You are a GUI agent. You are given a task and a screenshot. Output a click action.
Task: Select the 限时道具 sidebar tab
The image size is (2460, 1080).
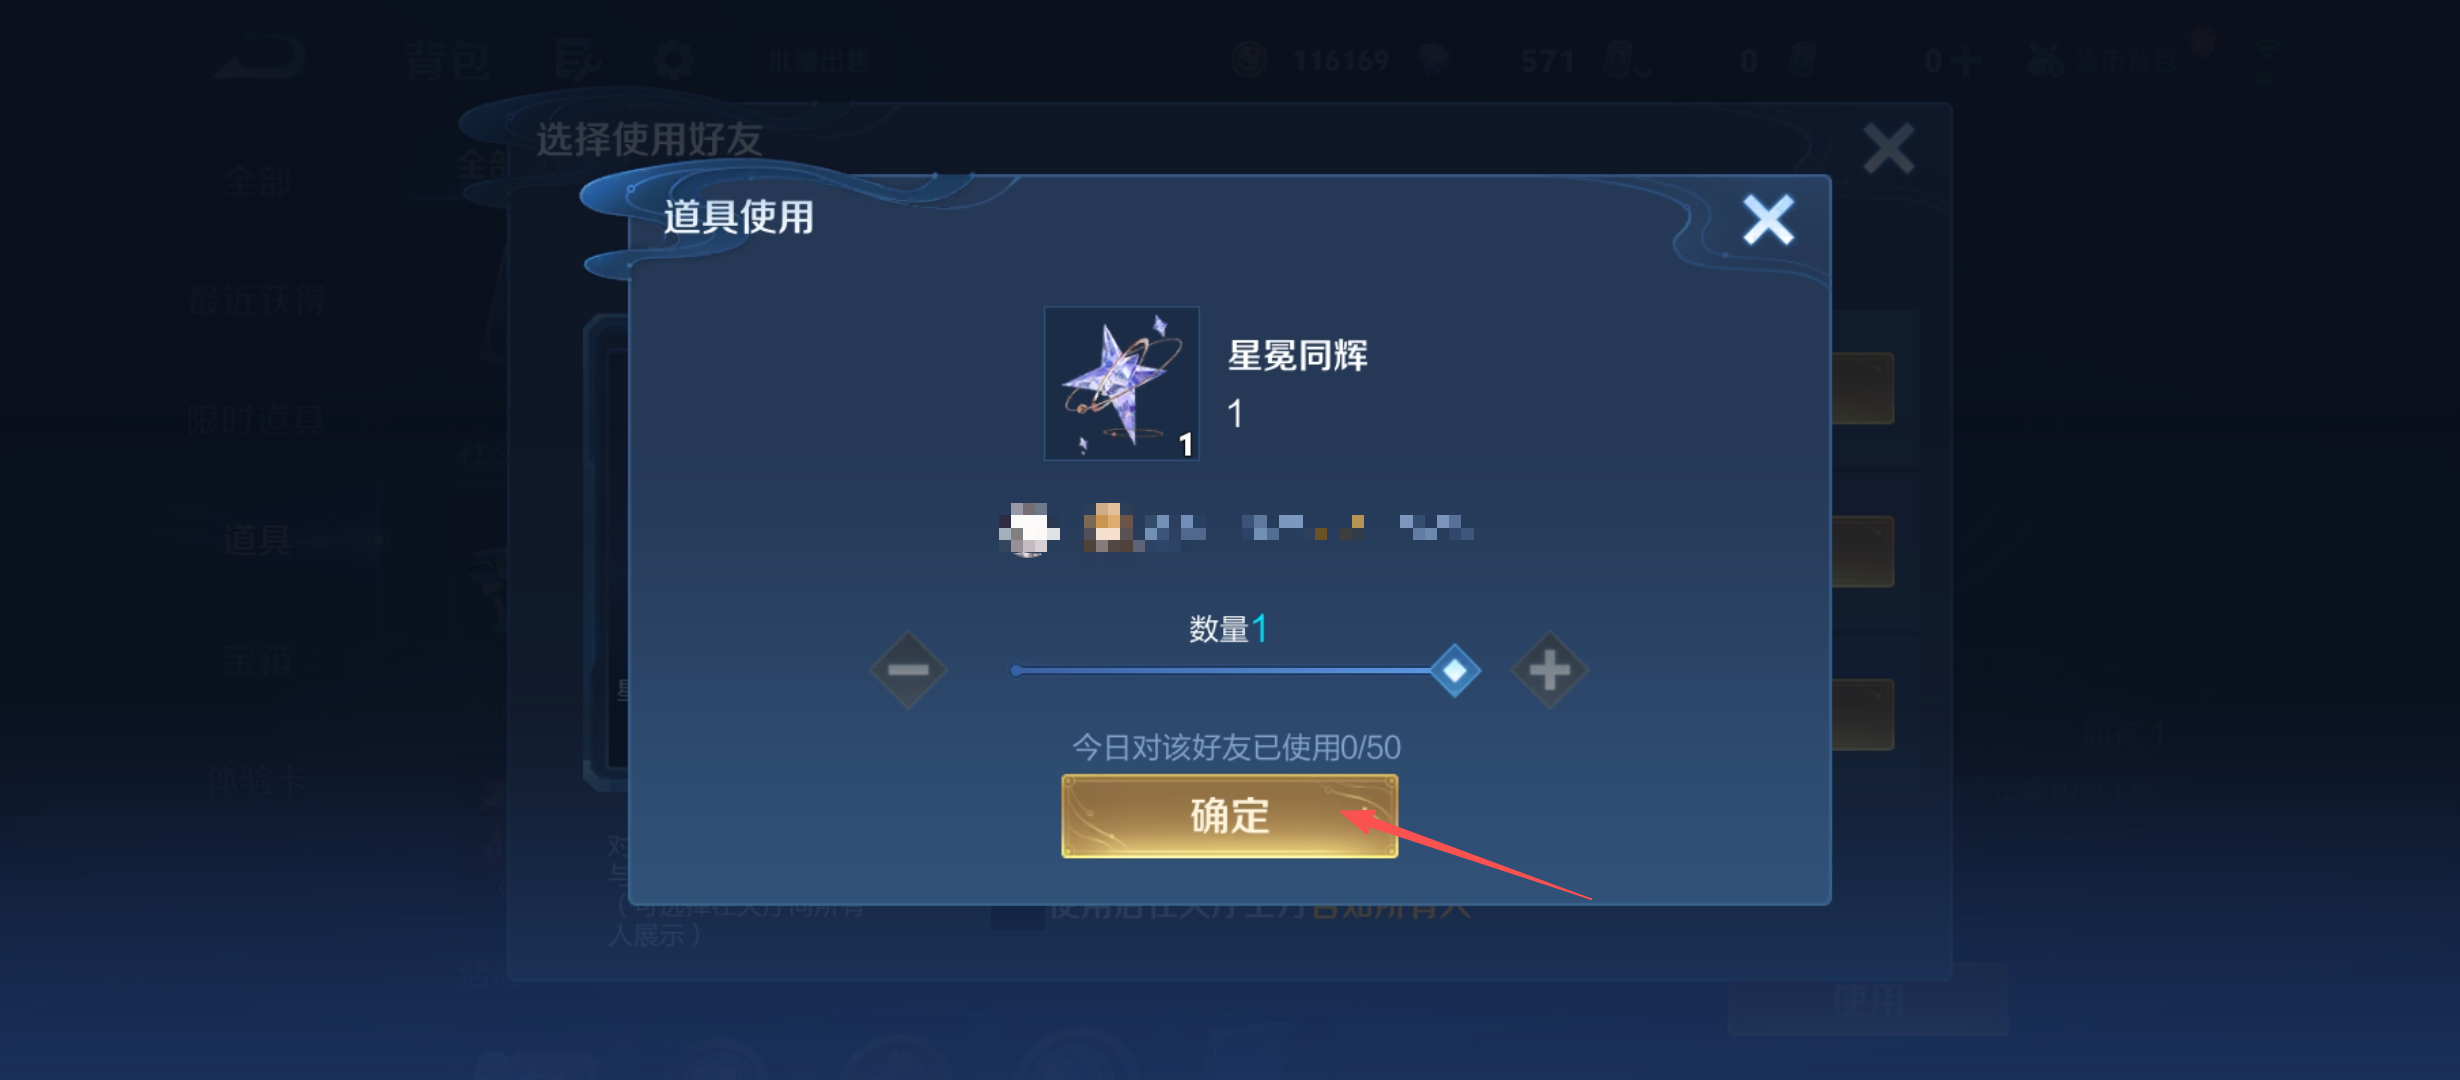coord(257,420)
